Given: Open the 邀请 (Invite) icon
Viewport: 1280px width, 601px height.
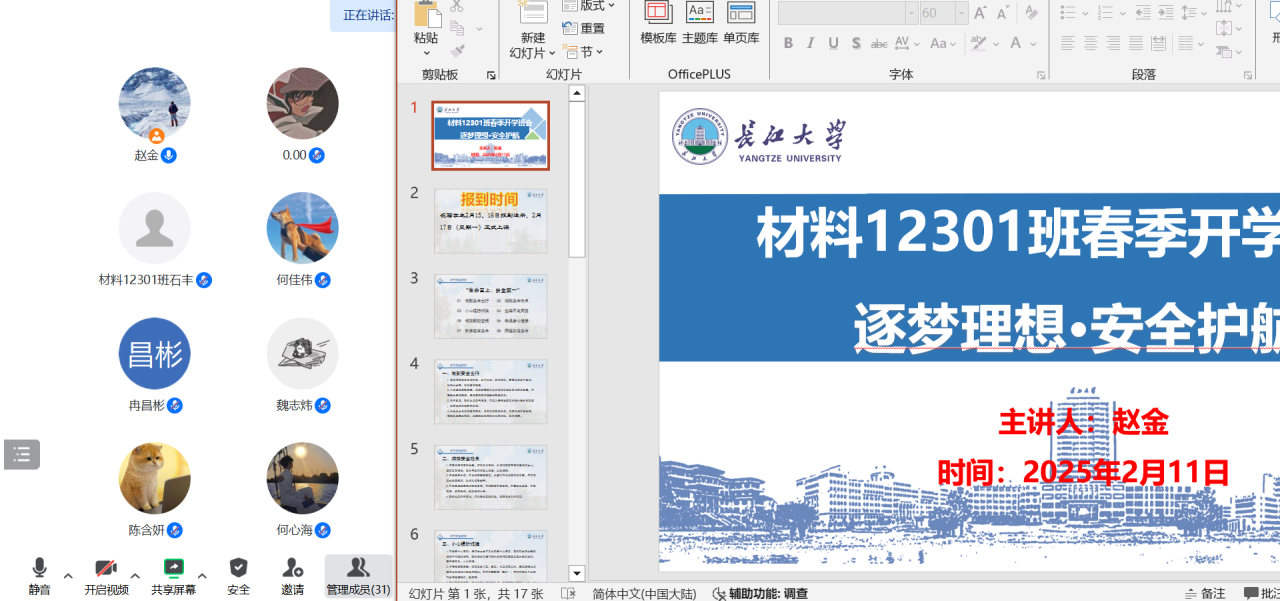Looking at the screenshot, I should coord(292,569).
